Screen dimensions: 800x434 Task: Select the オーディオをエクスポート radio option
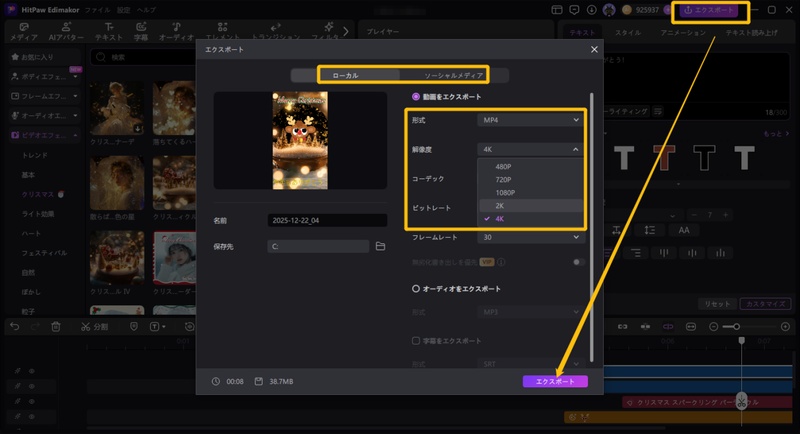[416, 289]
